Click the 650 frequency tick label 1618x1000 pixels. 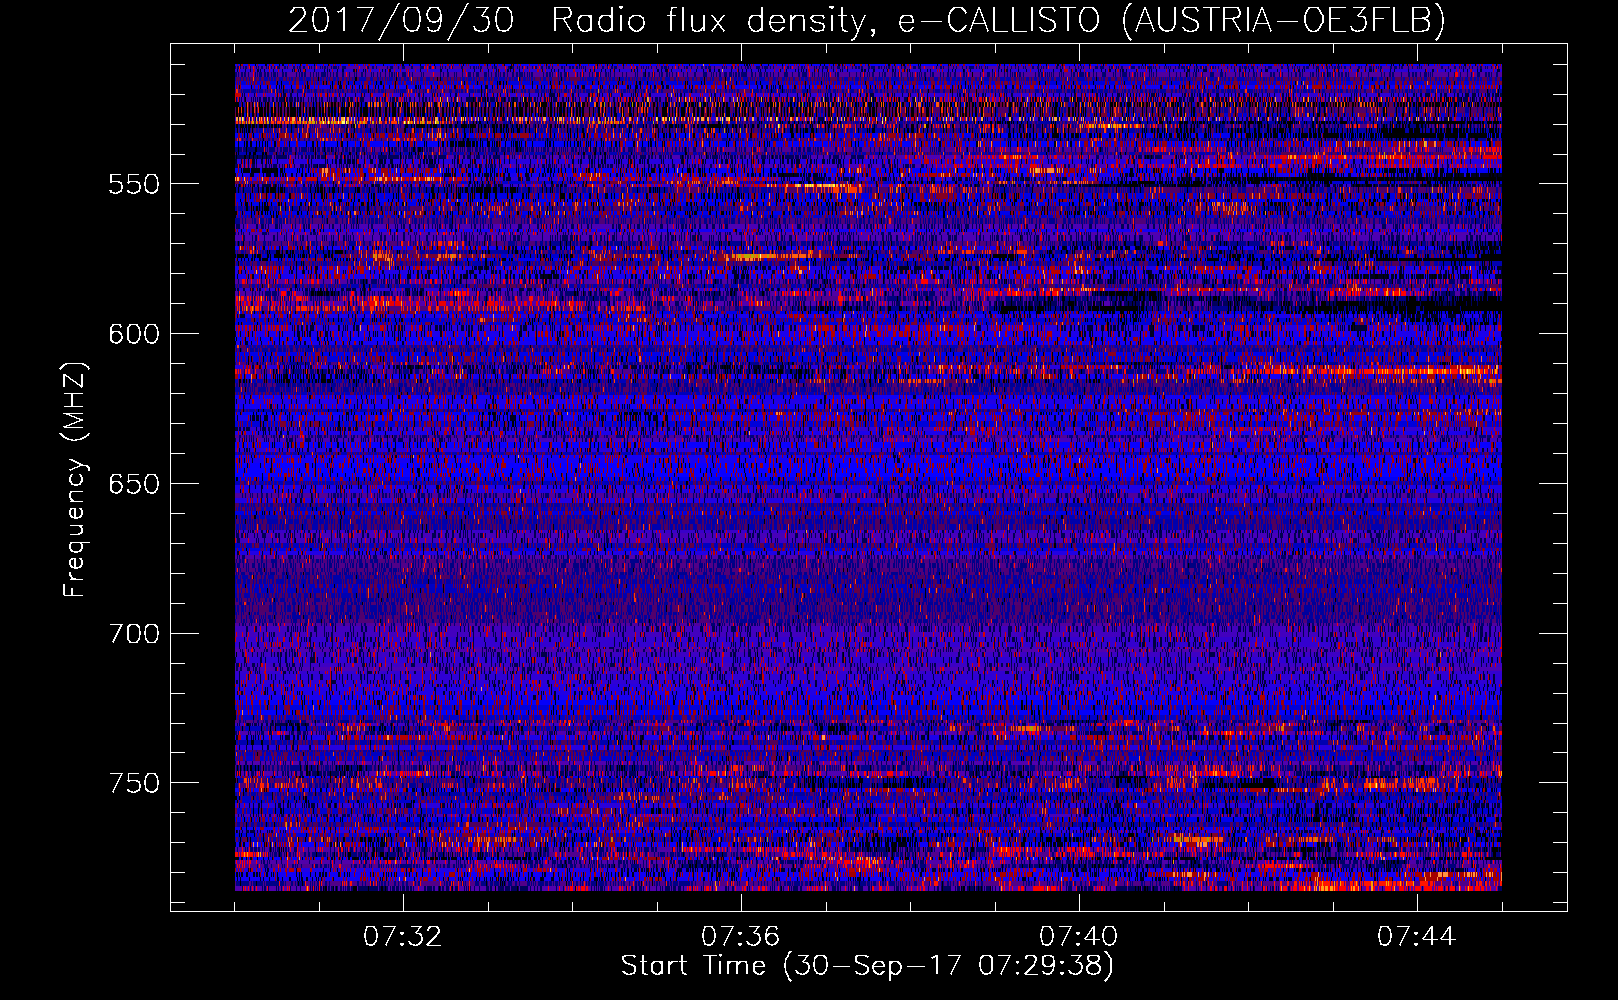pyautogui.click(x=134, y=484)
